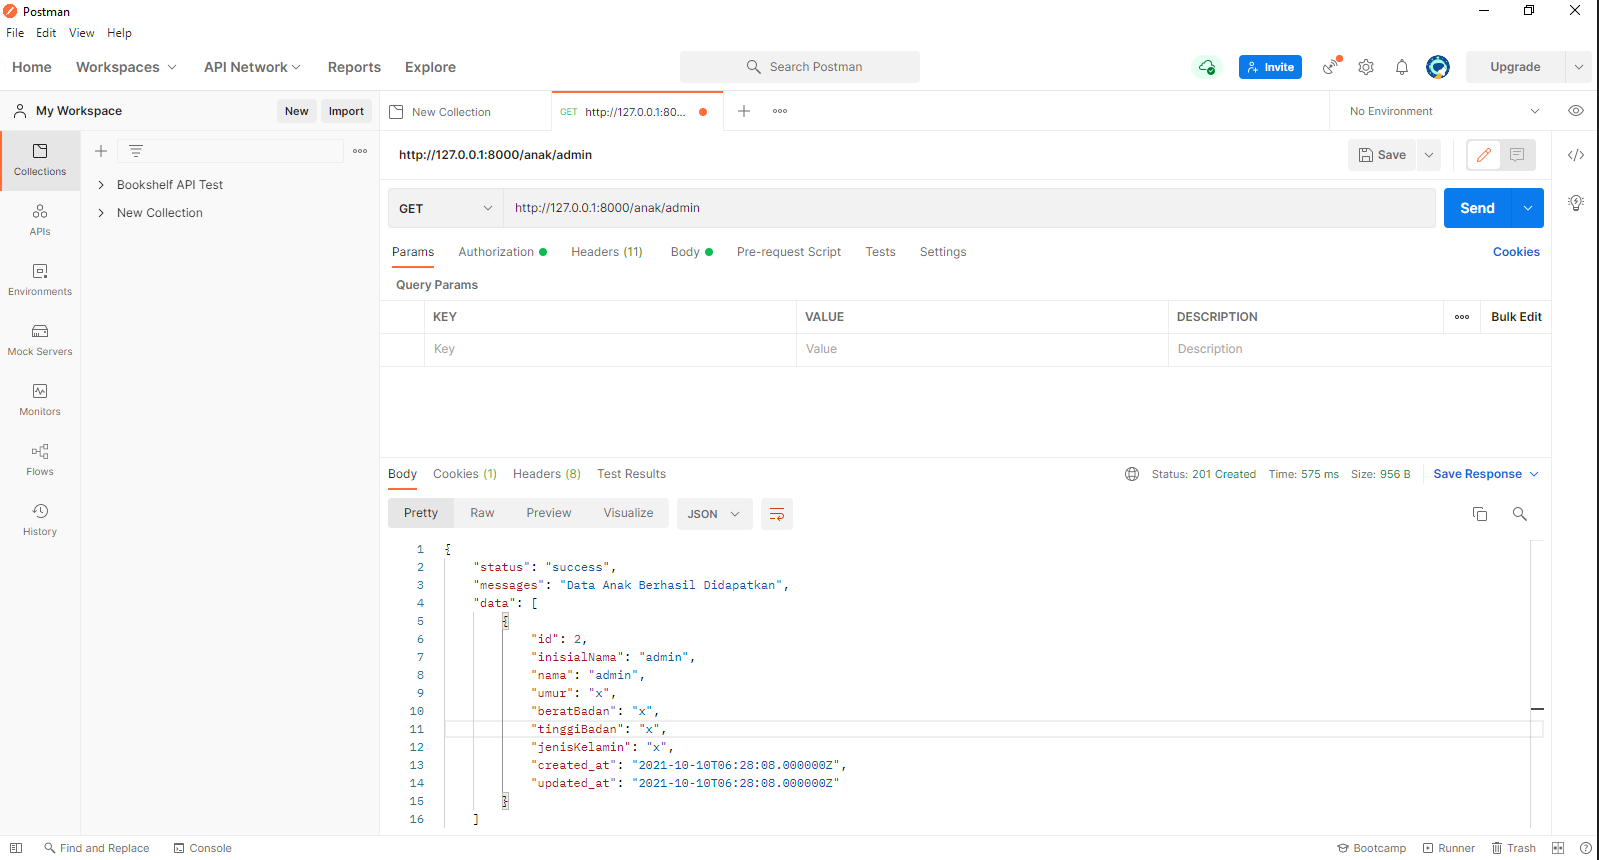Open the Save options dropdown arrow
The image size is (1599, 860).
pos(1429,155)
